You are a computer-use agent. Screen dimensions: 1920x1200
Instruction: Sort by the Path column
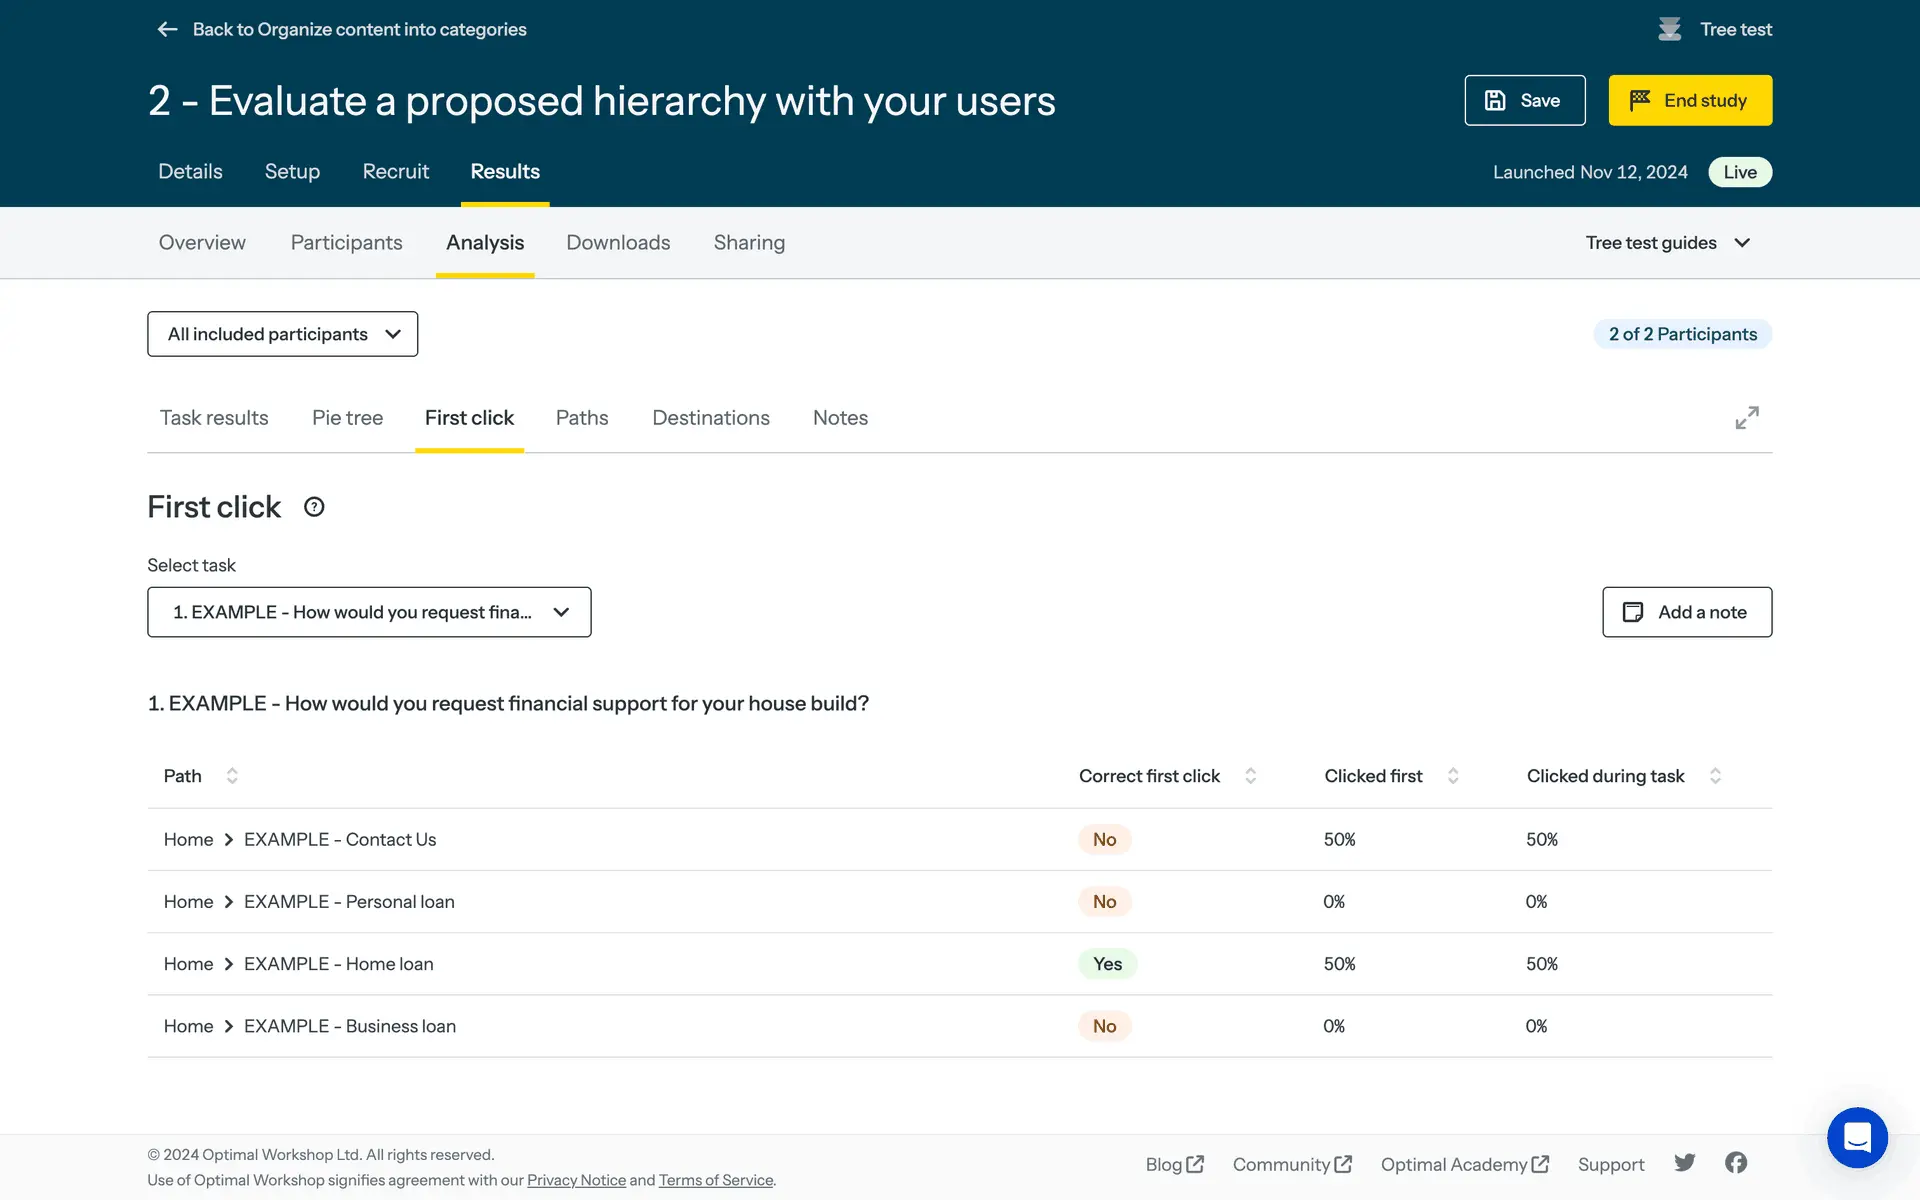click(x=232, y=776)
